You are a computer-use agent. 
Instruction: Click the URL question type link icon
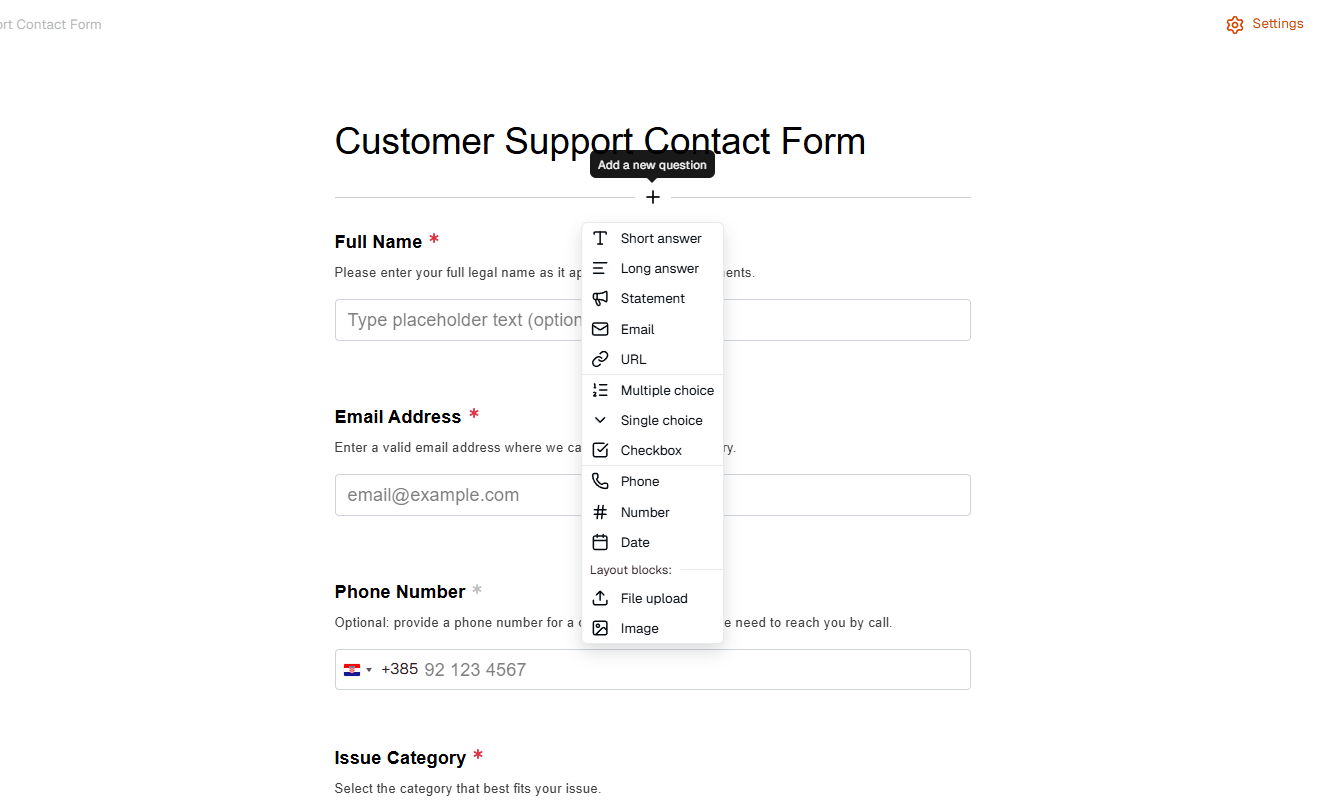coord(600,359)
